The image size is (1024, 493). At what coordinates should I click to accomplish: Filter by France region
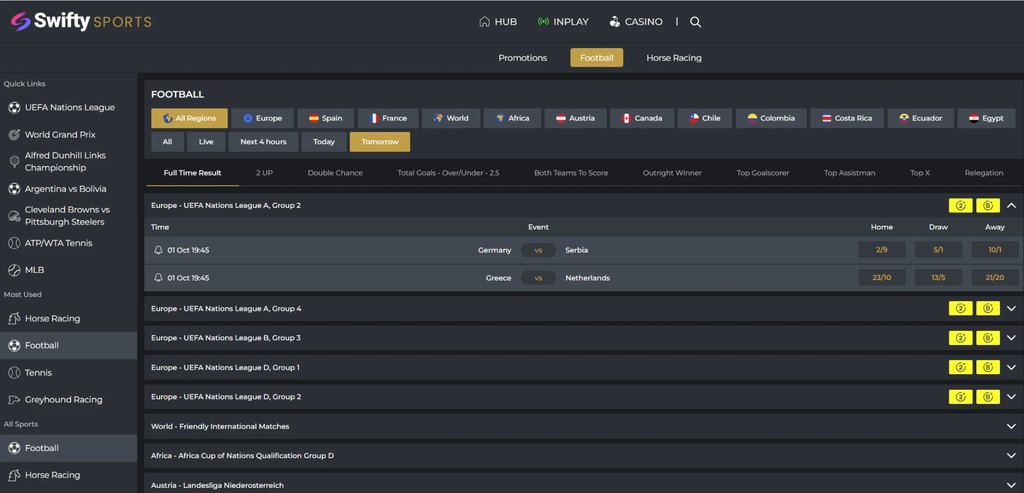pyautogui.click(x=388, y=118)
